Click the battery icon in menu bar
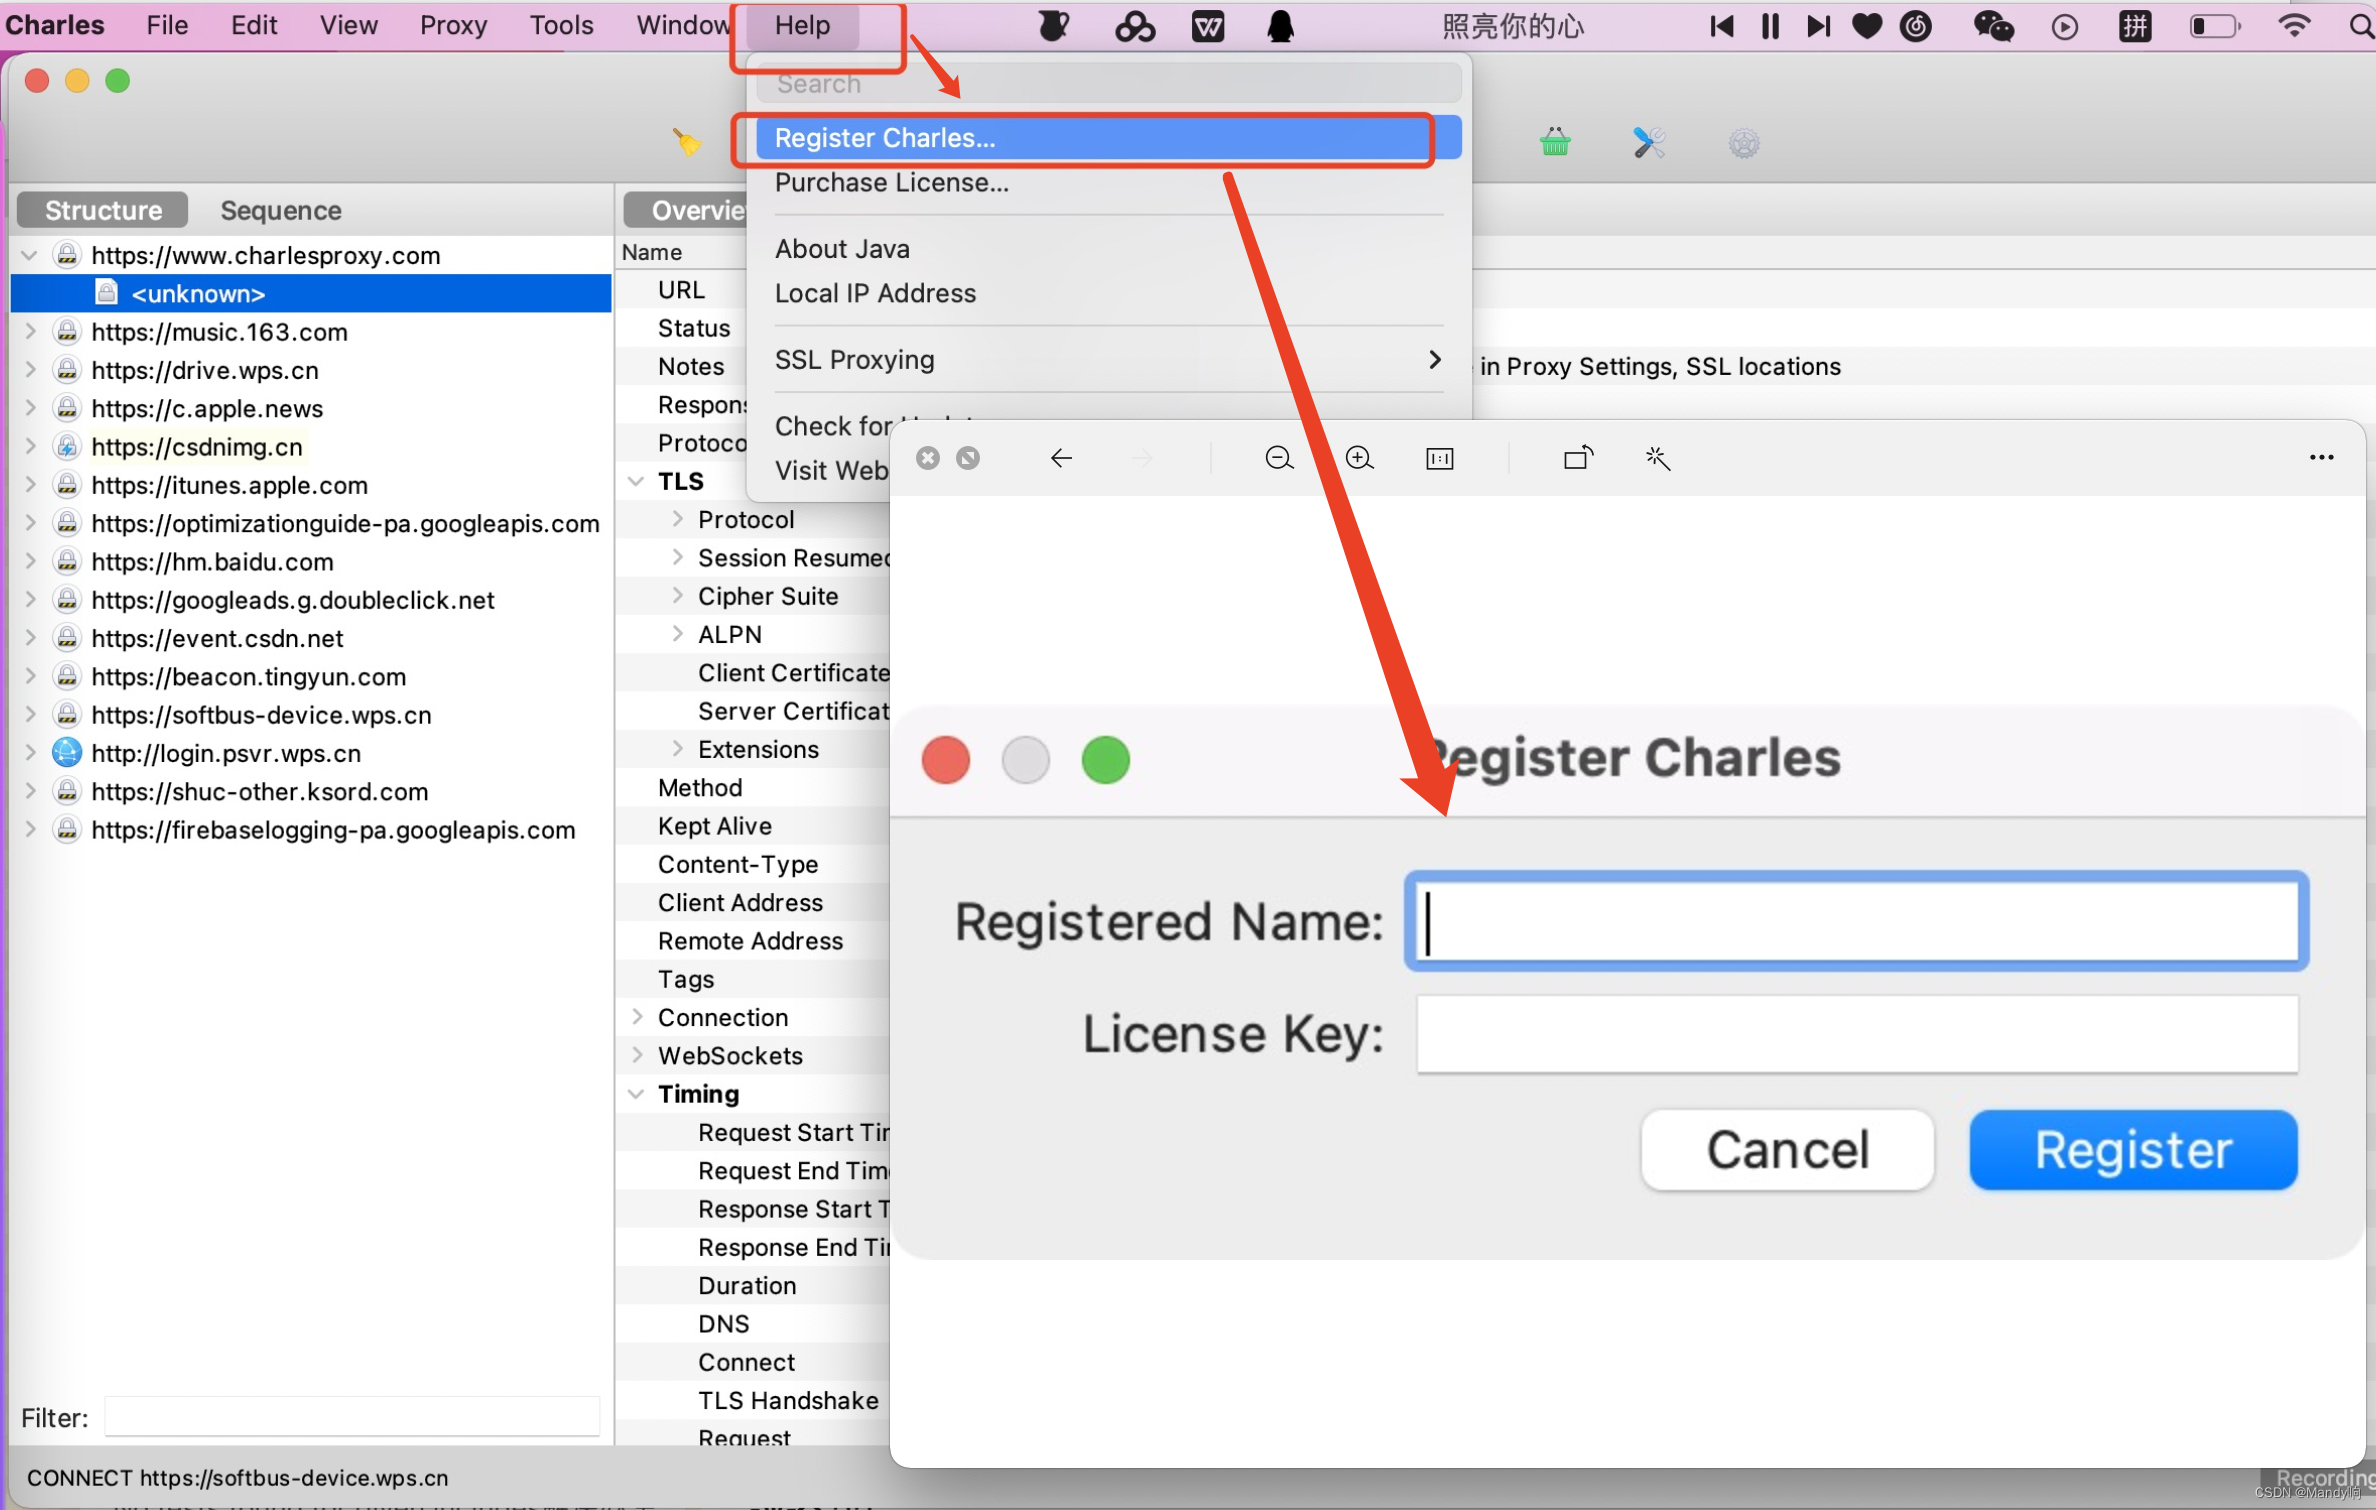2376x1510 pixels. [2215, 26]
